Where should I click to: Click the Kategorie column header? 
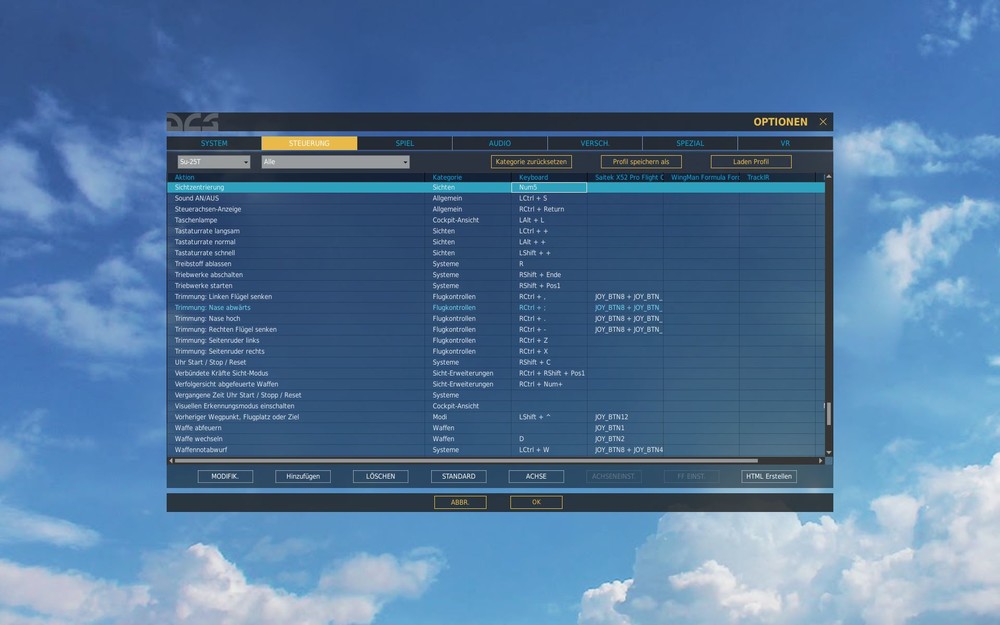click(x=468, y=177)
